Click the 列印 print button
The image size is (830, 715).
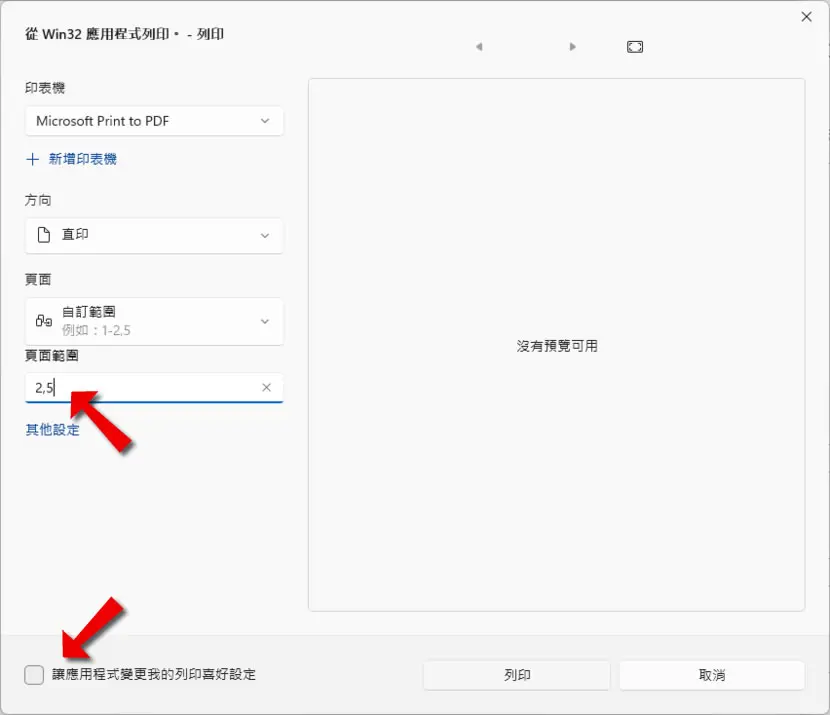coord(517,675)
